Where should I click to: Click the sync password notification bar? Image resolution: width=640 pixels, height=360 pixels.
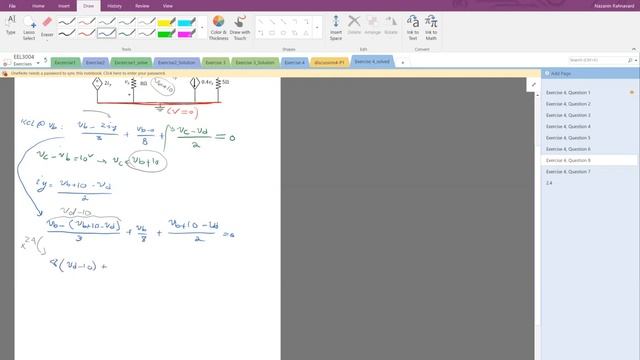[x=270, y=73]
